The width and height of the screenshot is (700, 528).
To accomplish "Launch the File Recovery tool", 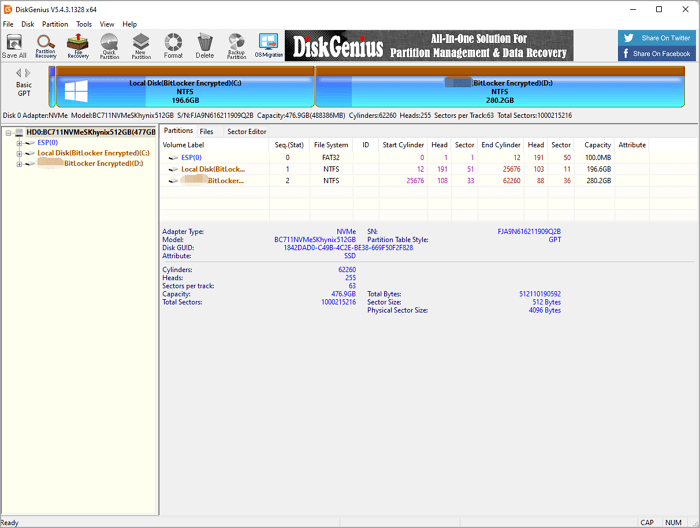I will tap(78, 45).
